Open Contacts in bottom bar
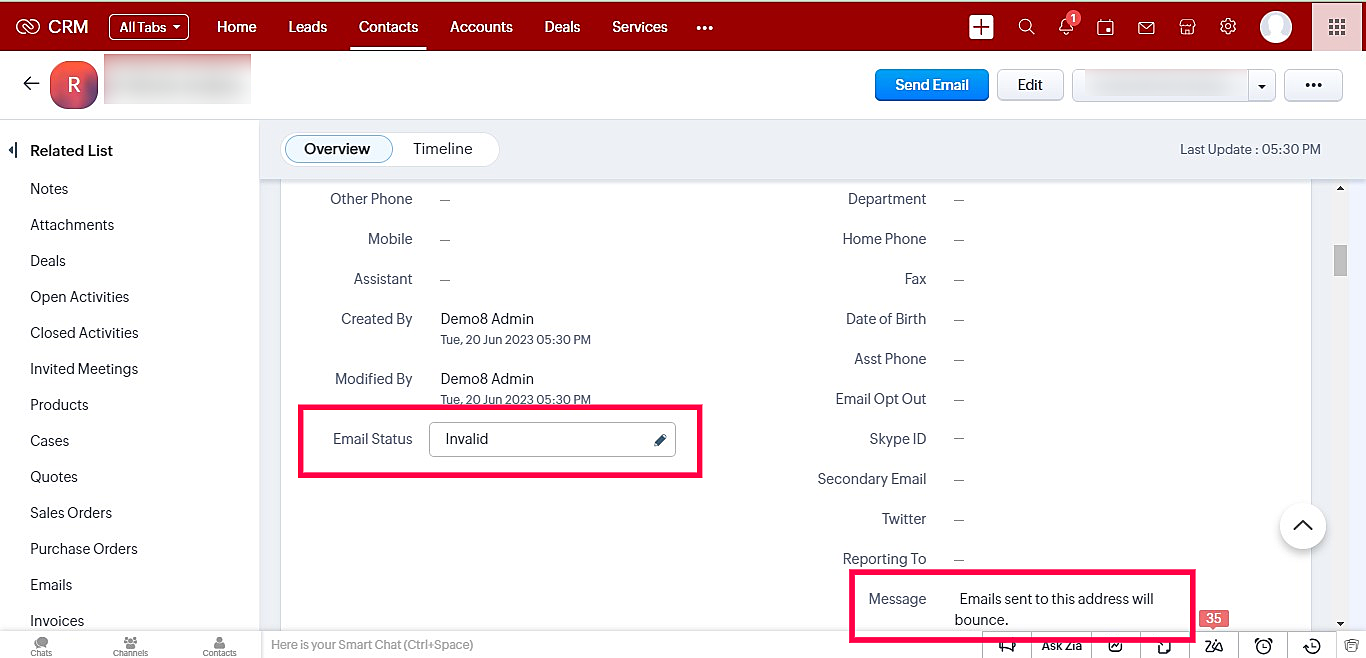The image size is (1366, 658). pos(219,645)
